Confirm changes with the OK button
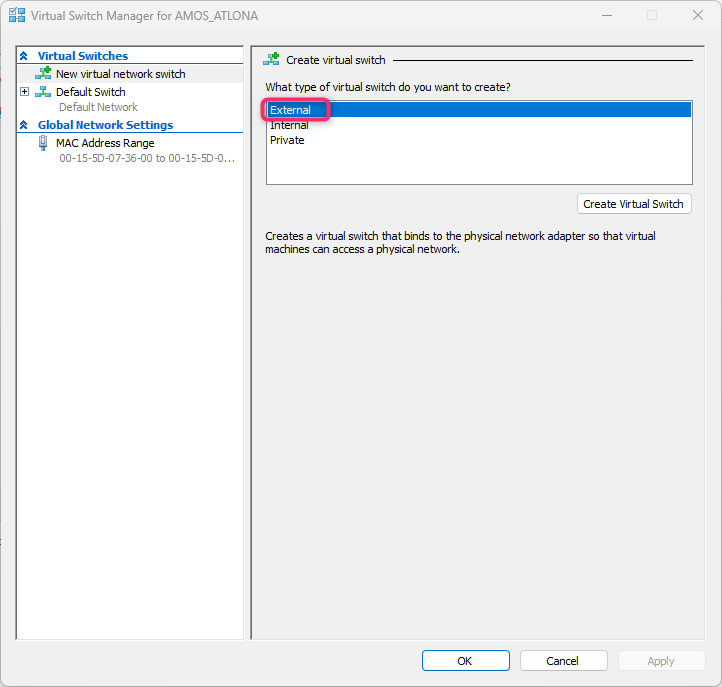722x687 pixels. point(466,661)
